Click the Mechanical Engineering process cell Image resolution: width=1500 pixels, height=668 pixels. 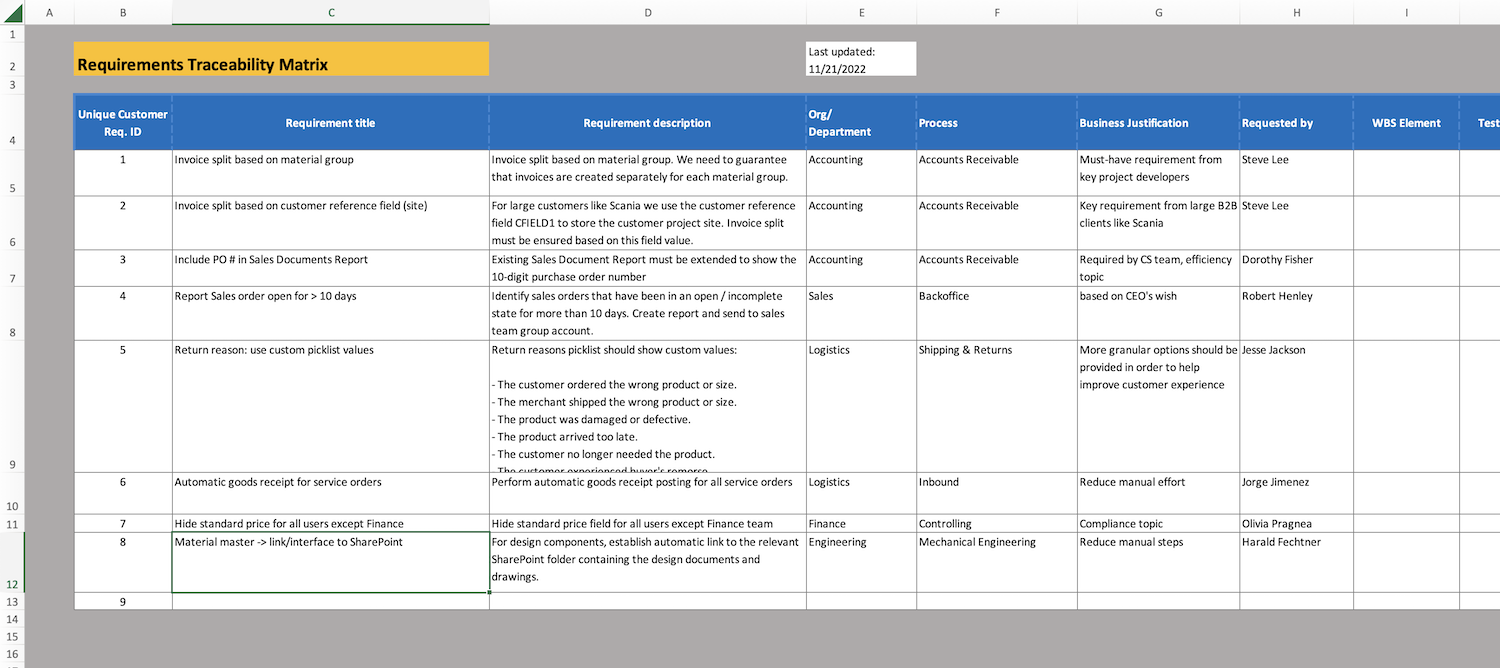coord(997,562)
